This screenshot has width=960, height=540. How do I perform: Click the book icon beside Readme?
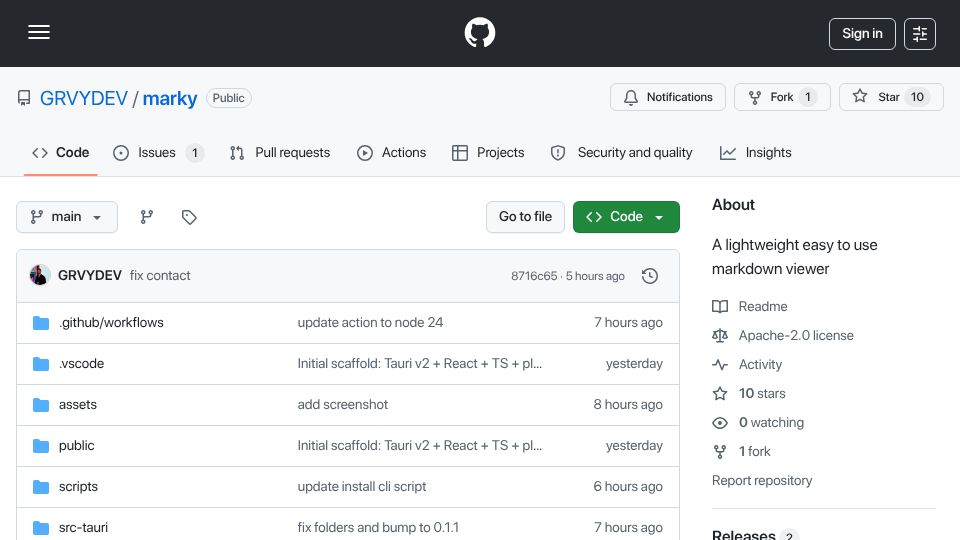[x=720, y=307]
